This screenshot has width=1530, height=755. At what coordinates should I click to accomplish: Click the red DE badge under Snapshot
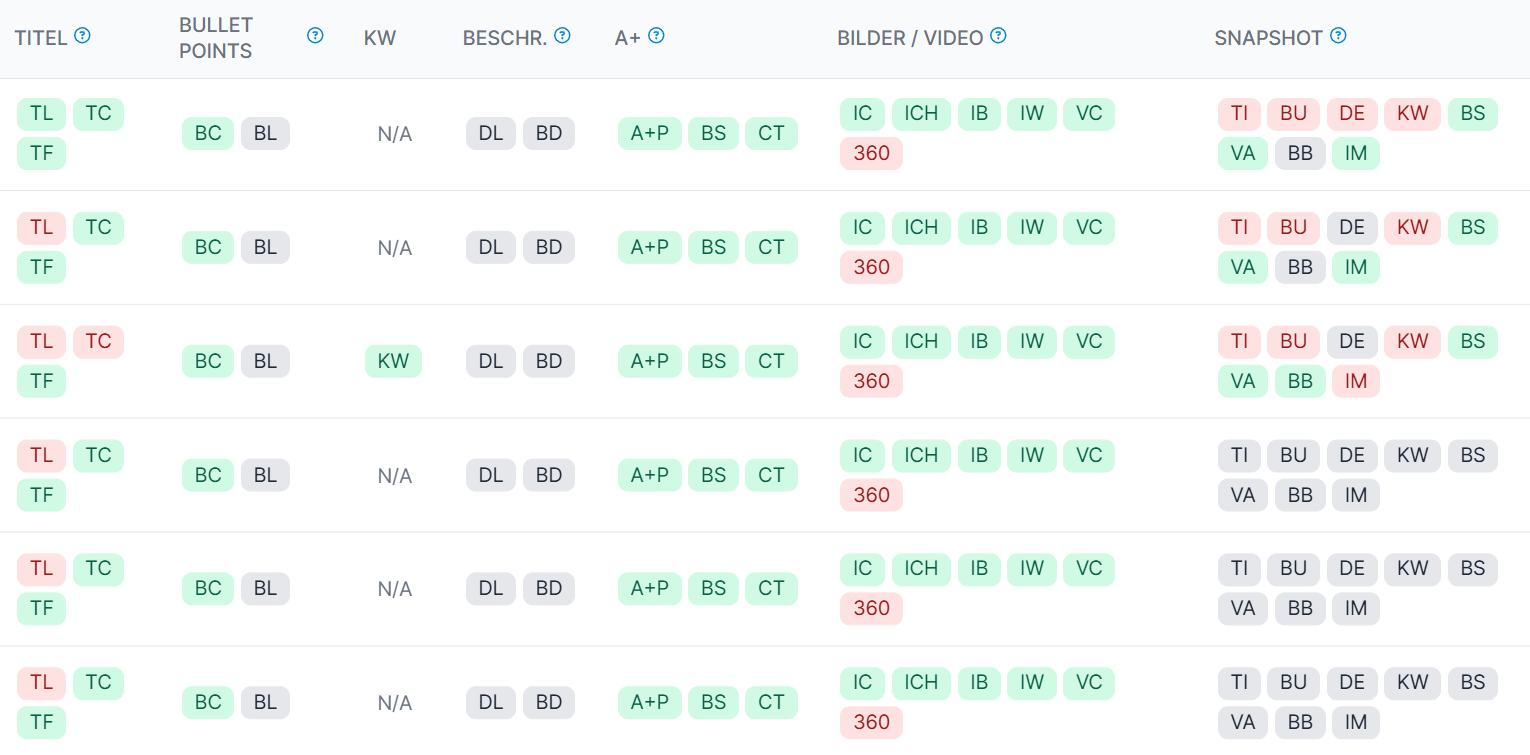1352,114
